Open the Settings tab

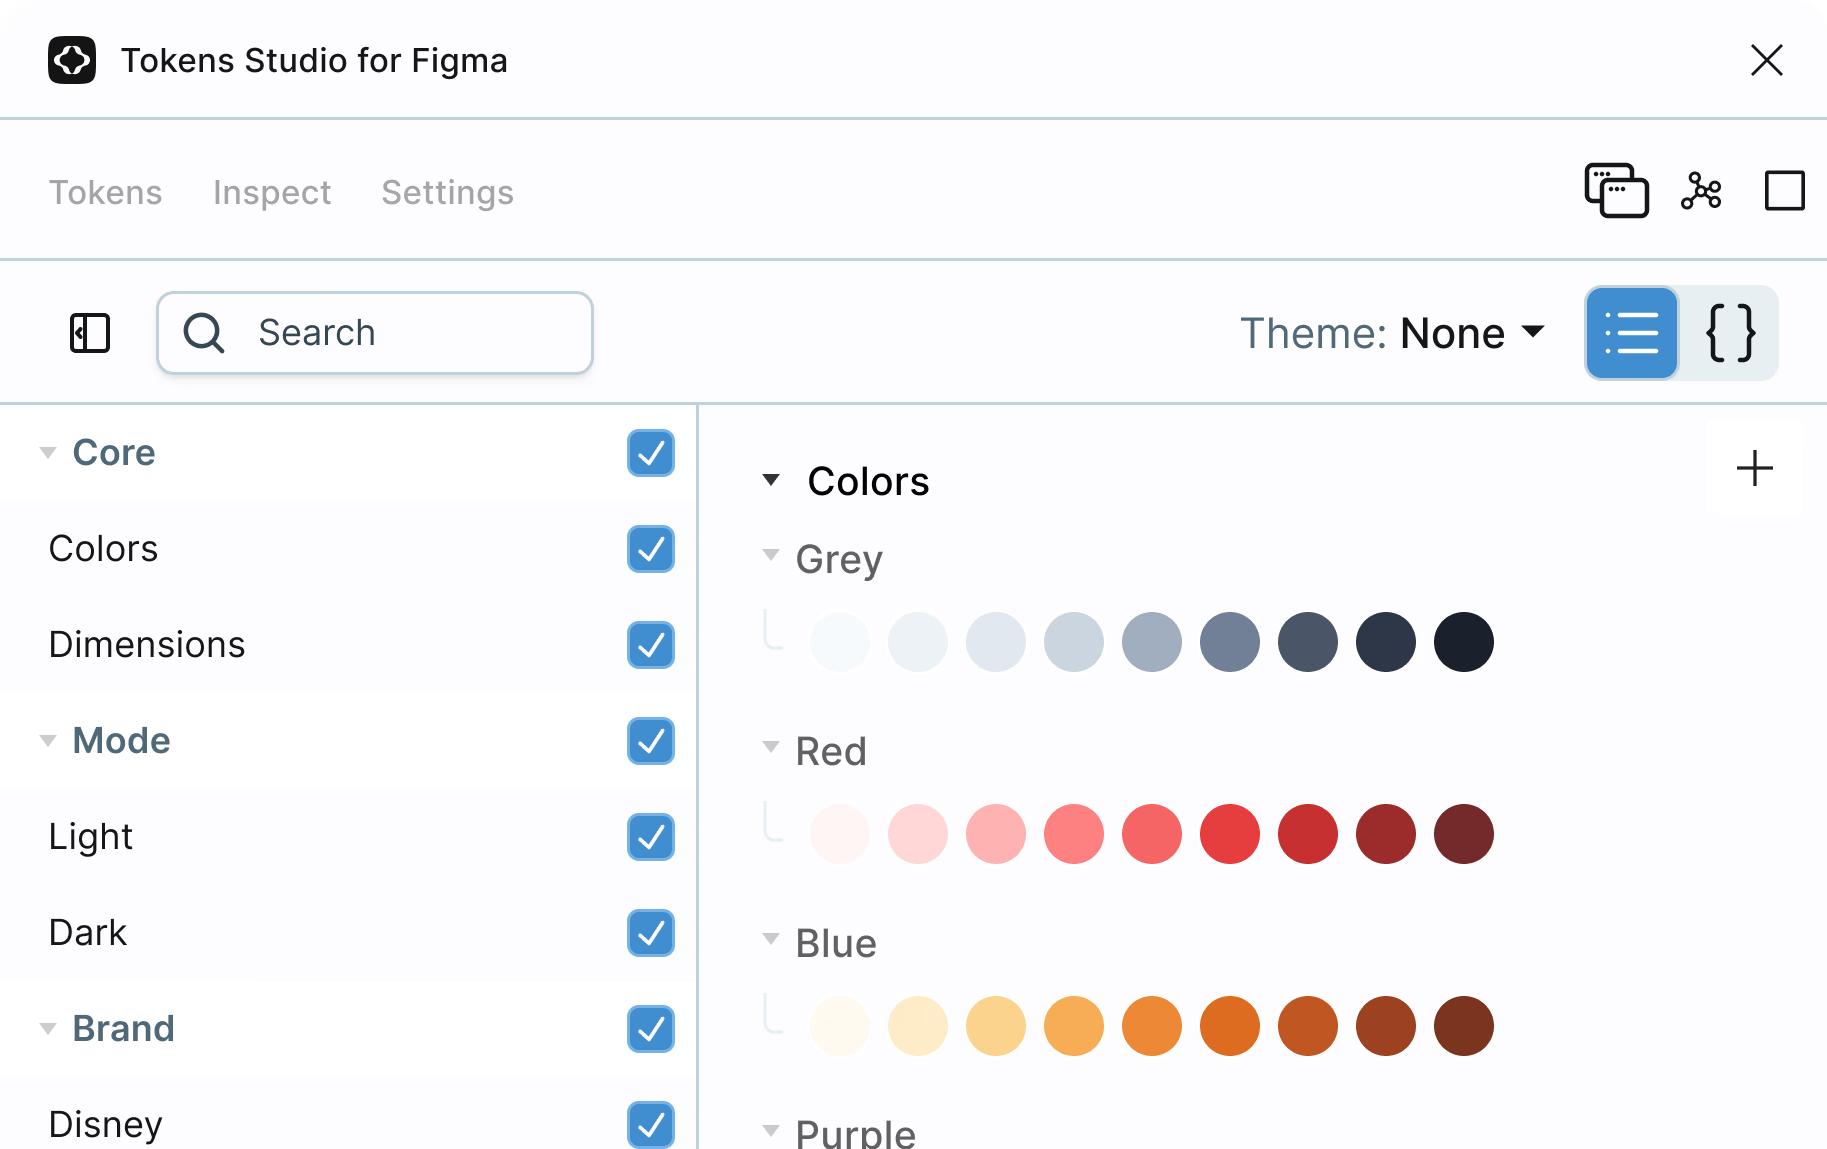coord(447,192)
